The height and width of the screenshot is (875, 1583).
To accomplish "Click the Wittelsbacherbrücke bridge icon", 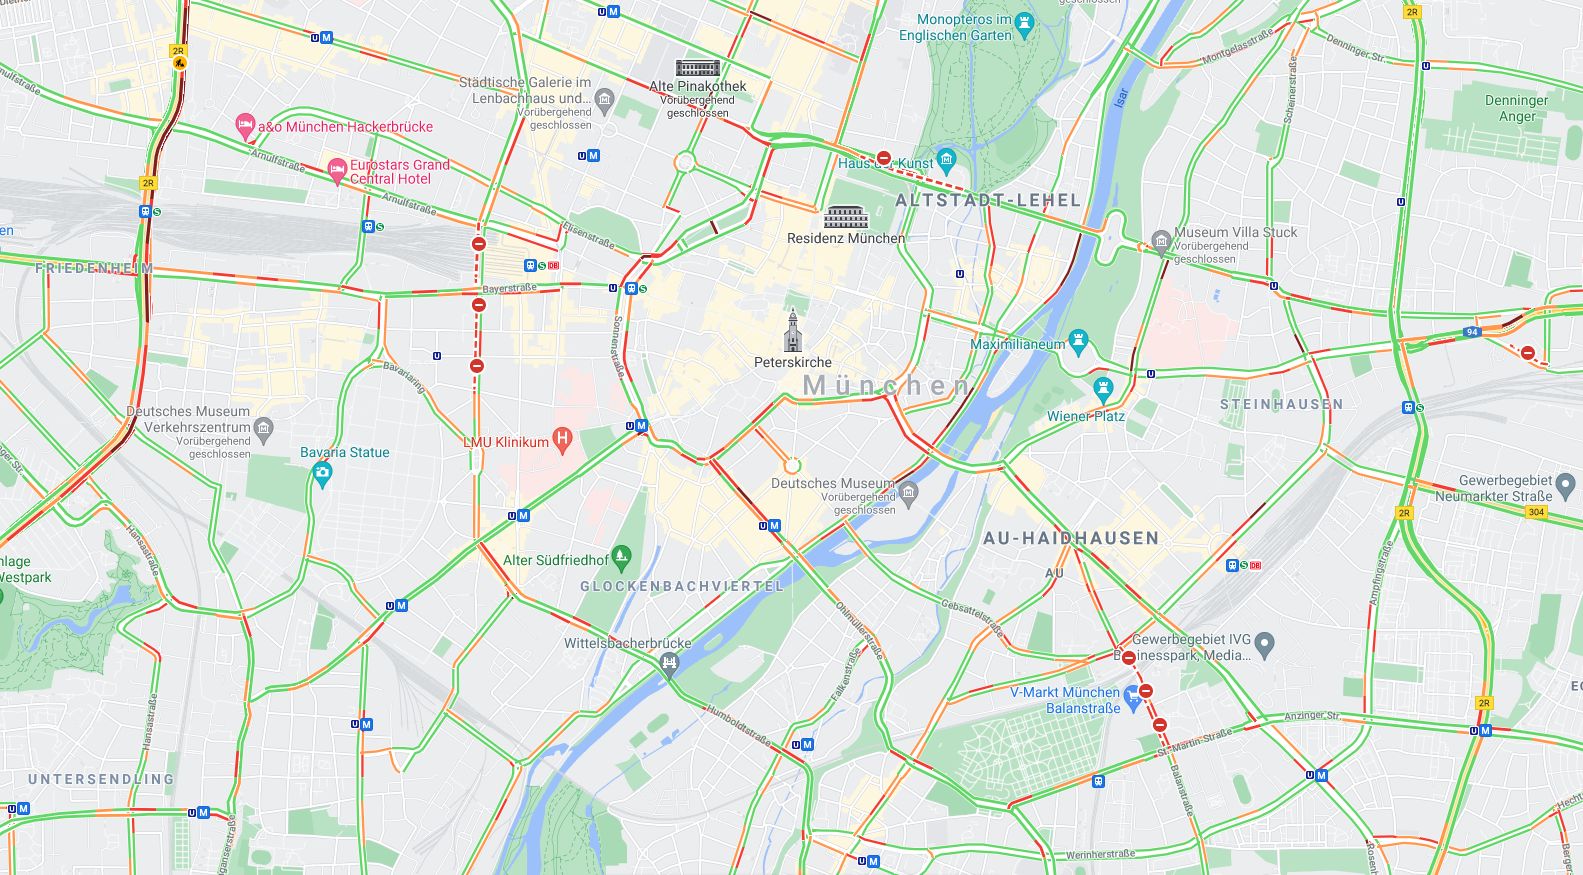I will (x=669, y=663).
